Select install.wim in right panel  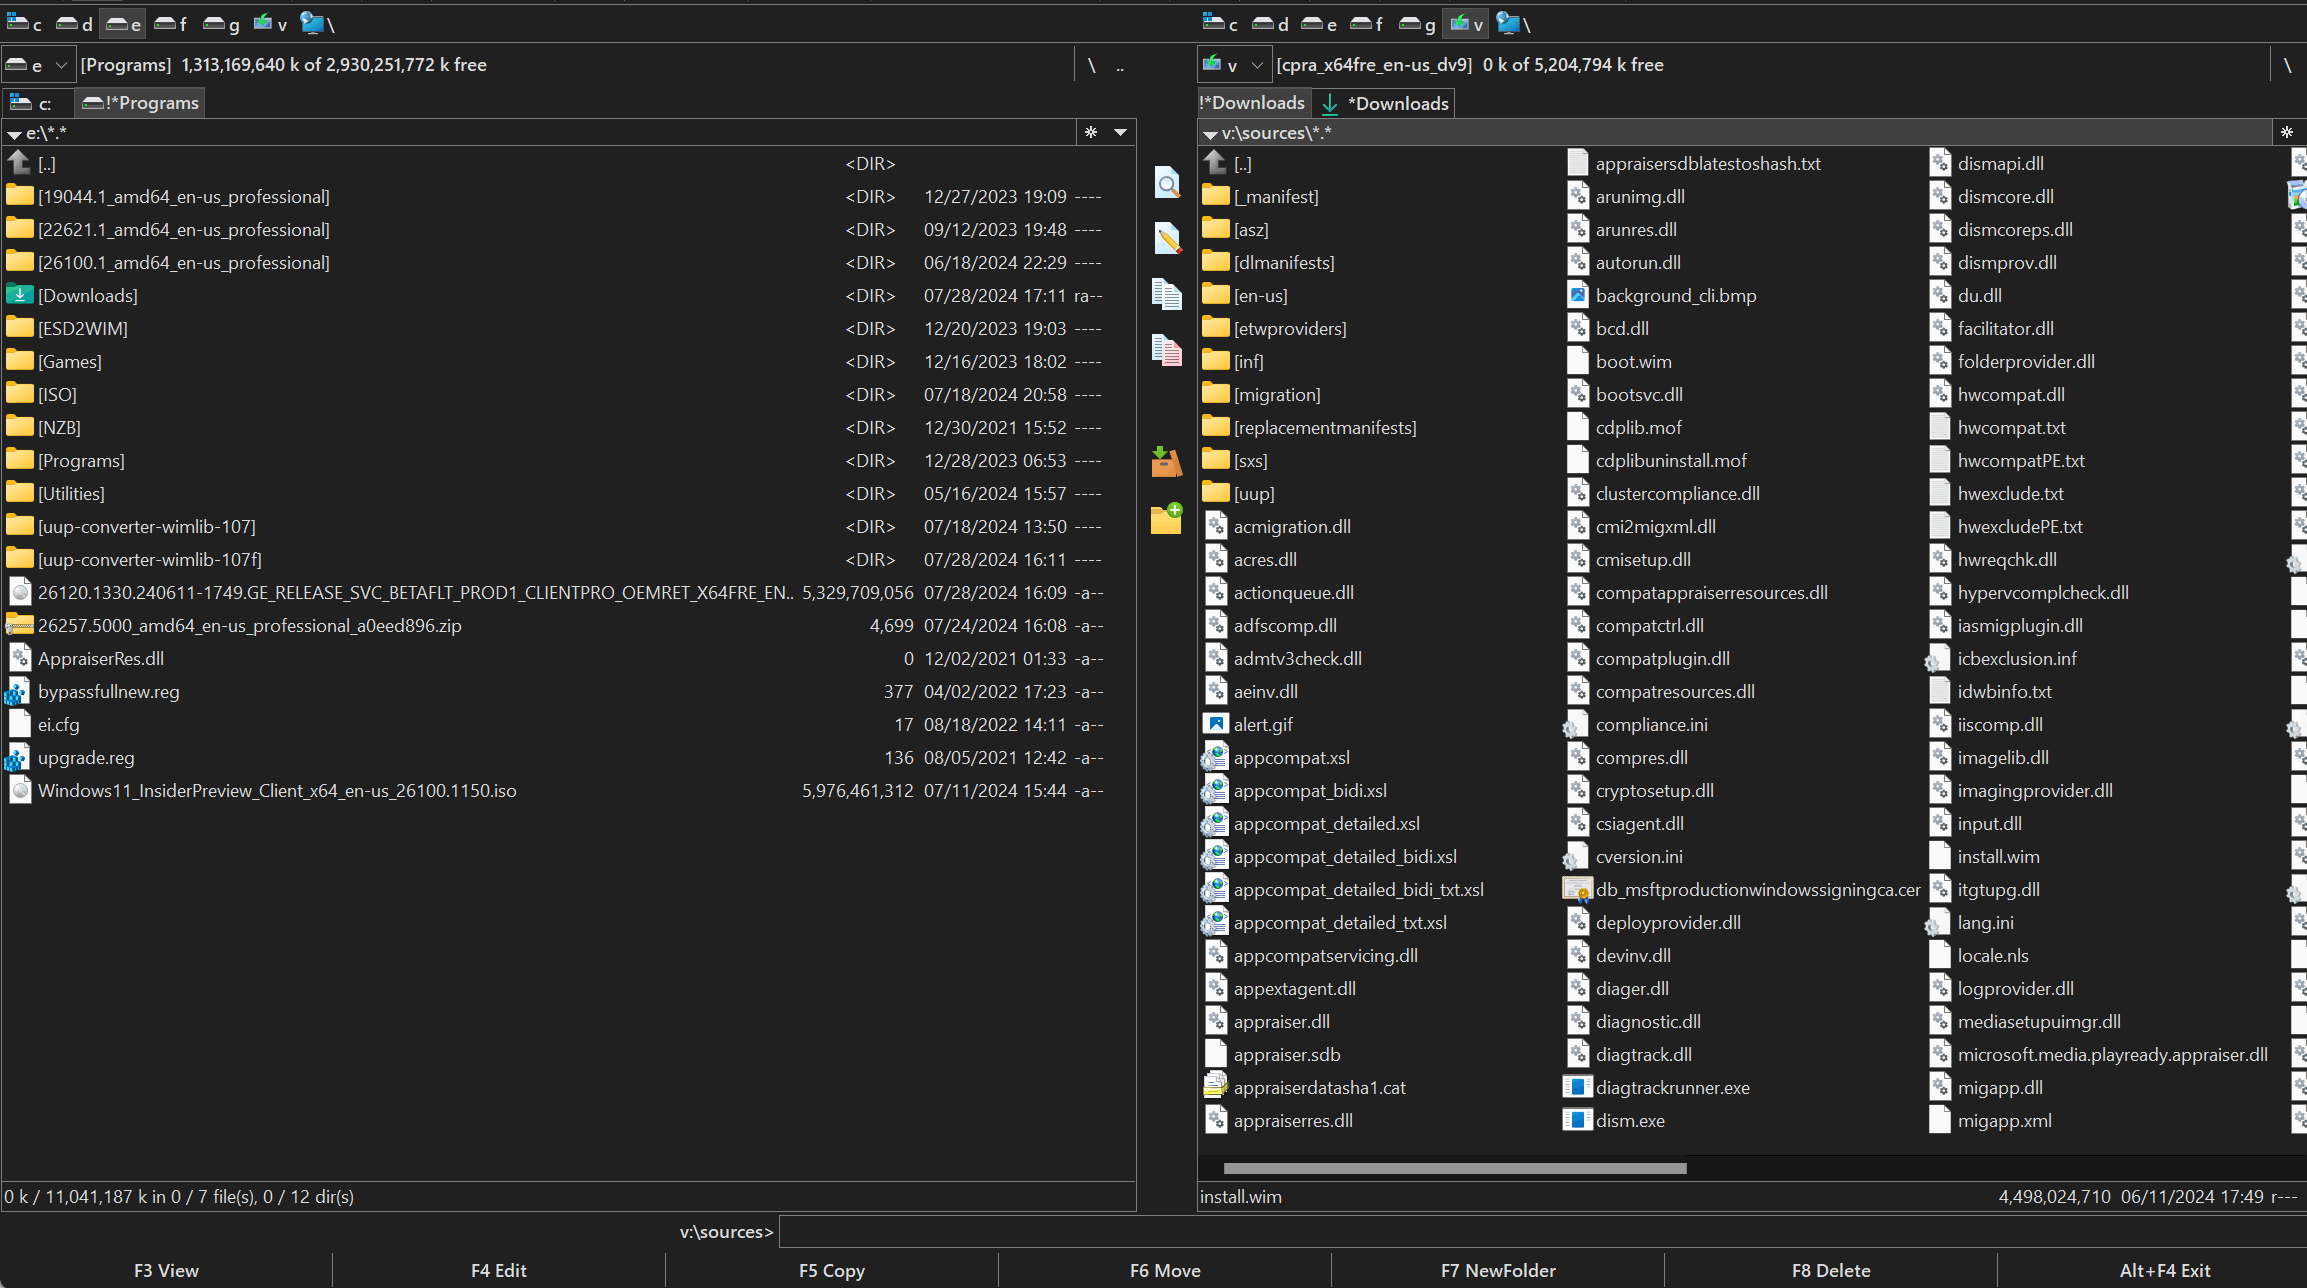pyautogui.click(x=1998, y=857)
